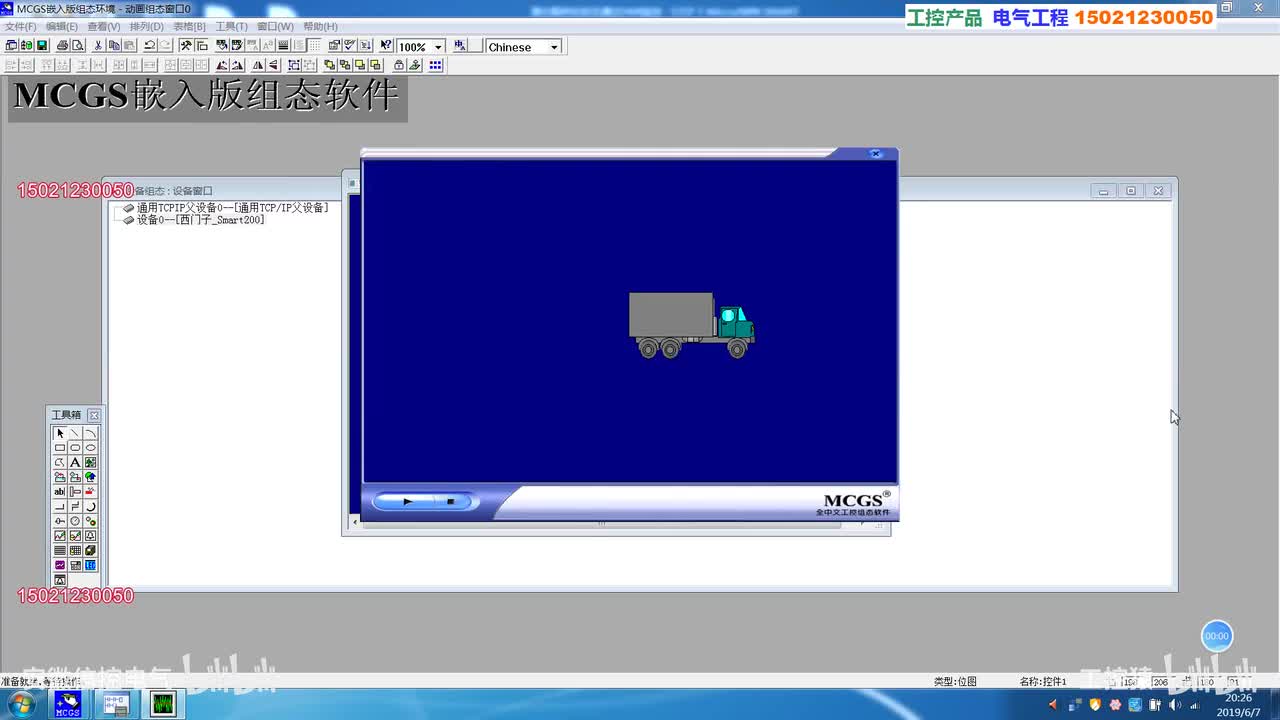Select the round gauge dial tool

pos(75,521)
